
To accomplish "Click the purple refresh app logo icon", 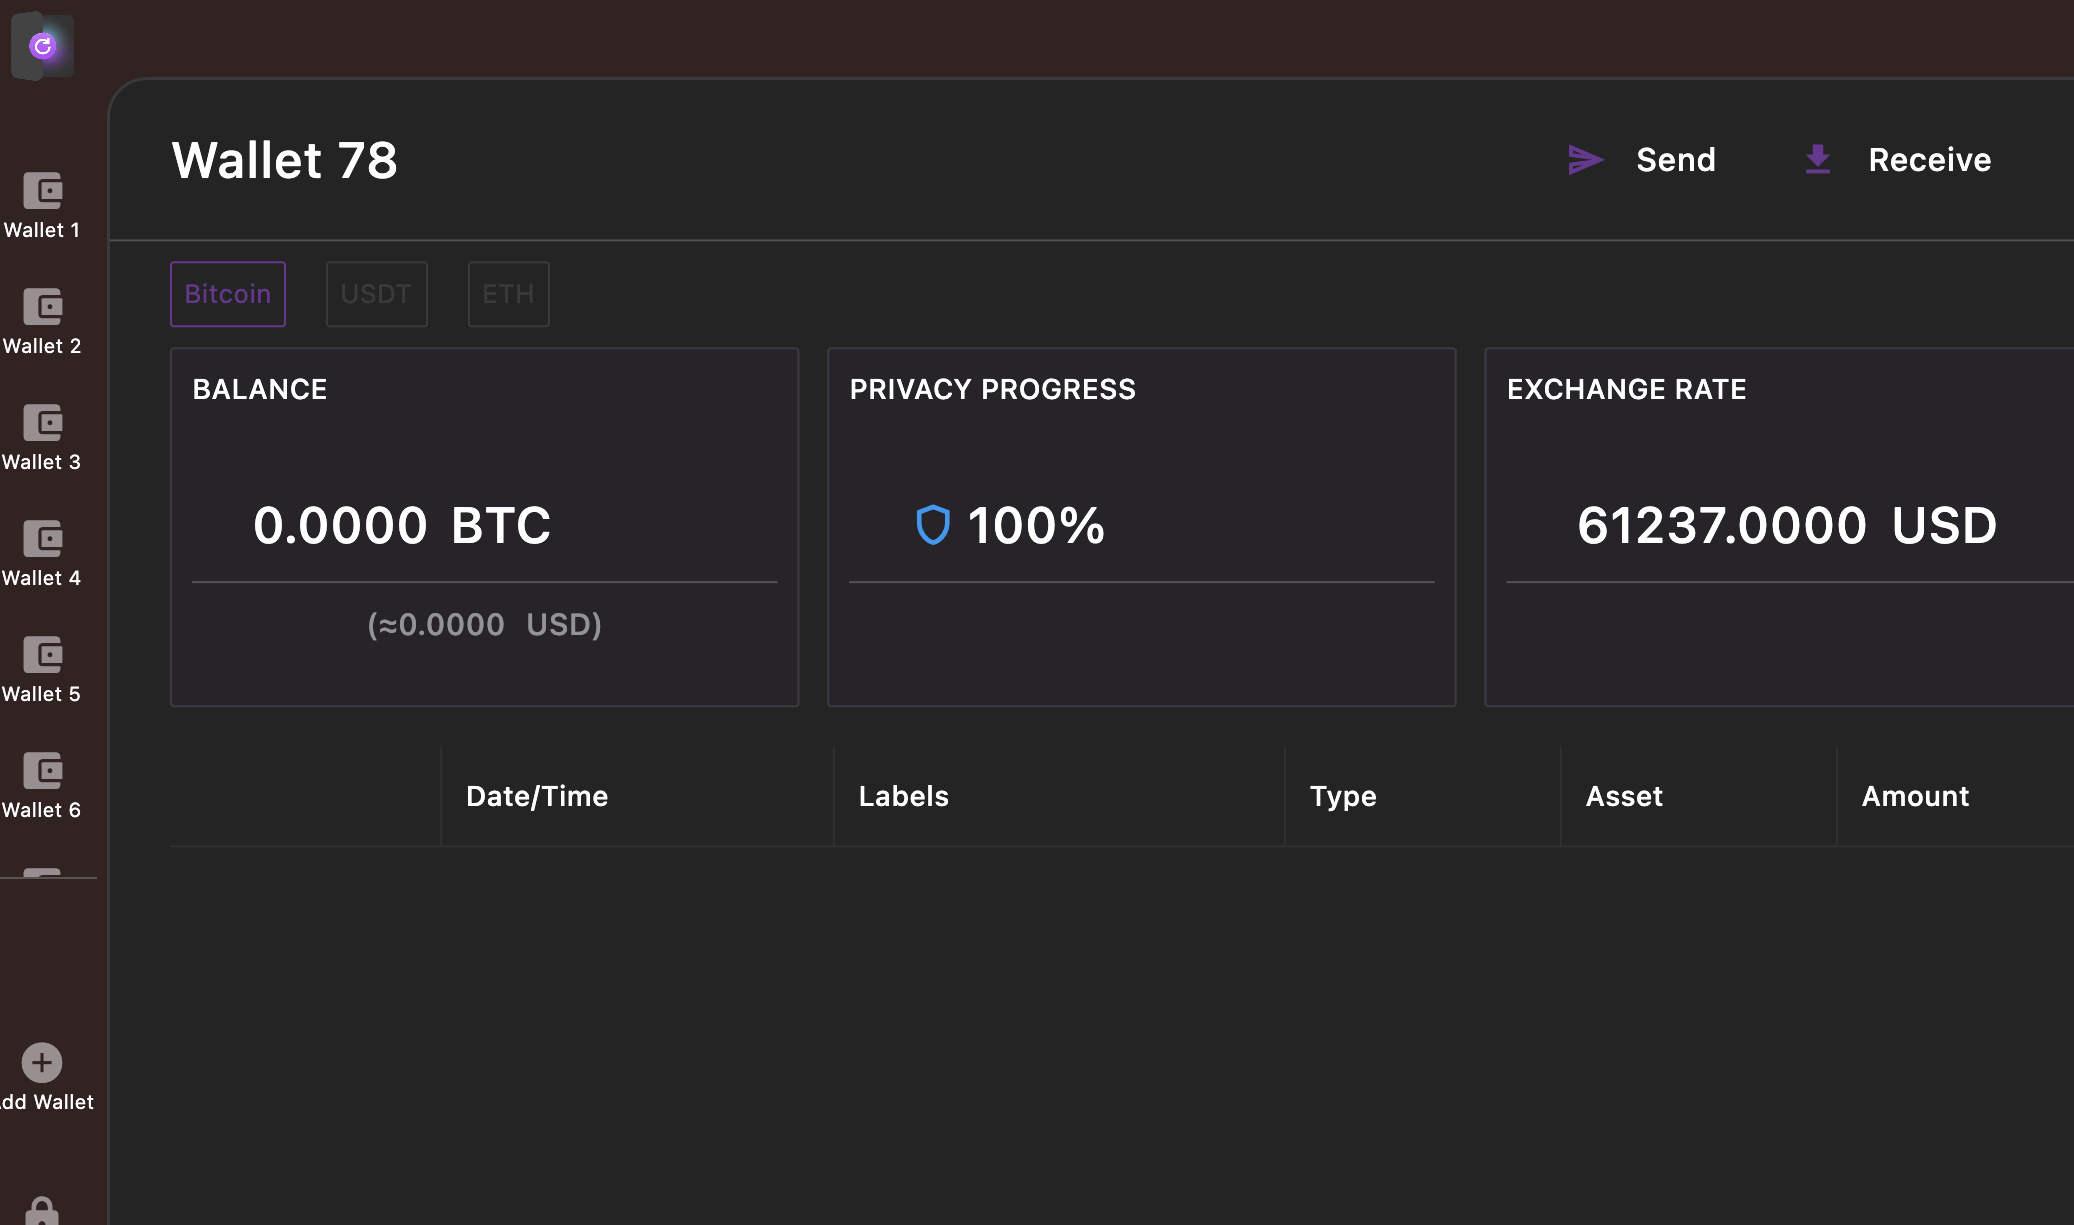I will pyautogui.click(x=42, y=46).
